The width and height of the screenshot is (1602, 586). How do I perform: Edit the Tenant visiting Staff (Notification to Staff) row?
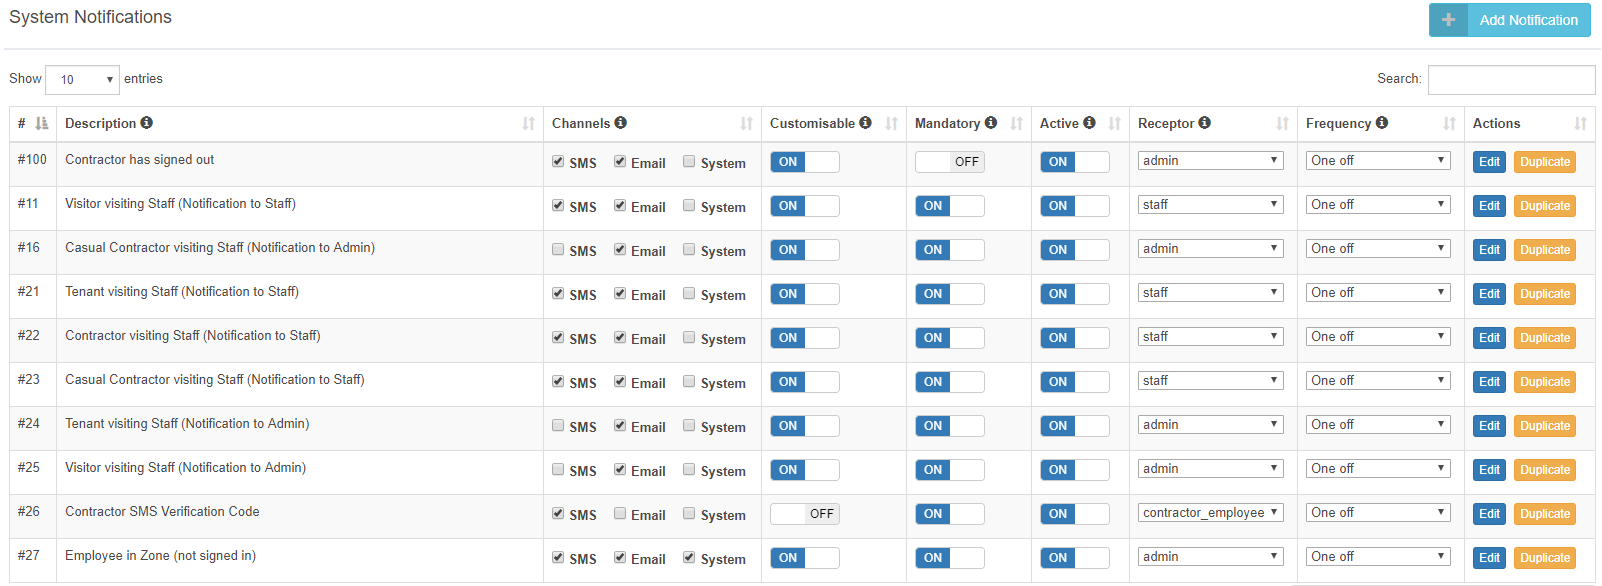click(x=1488, y=294)
